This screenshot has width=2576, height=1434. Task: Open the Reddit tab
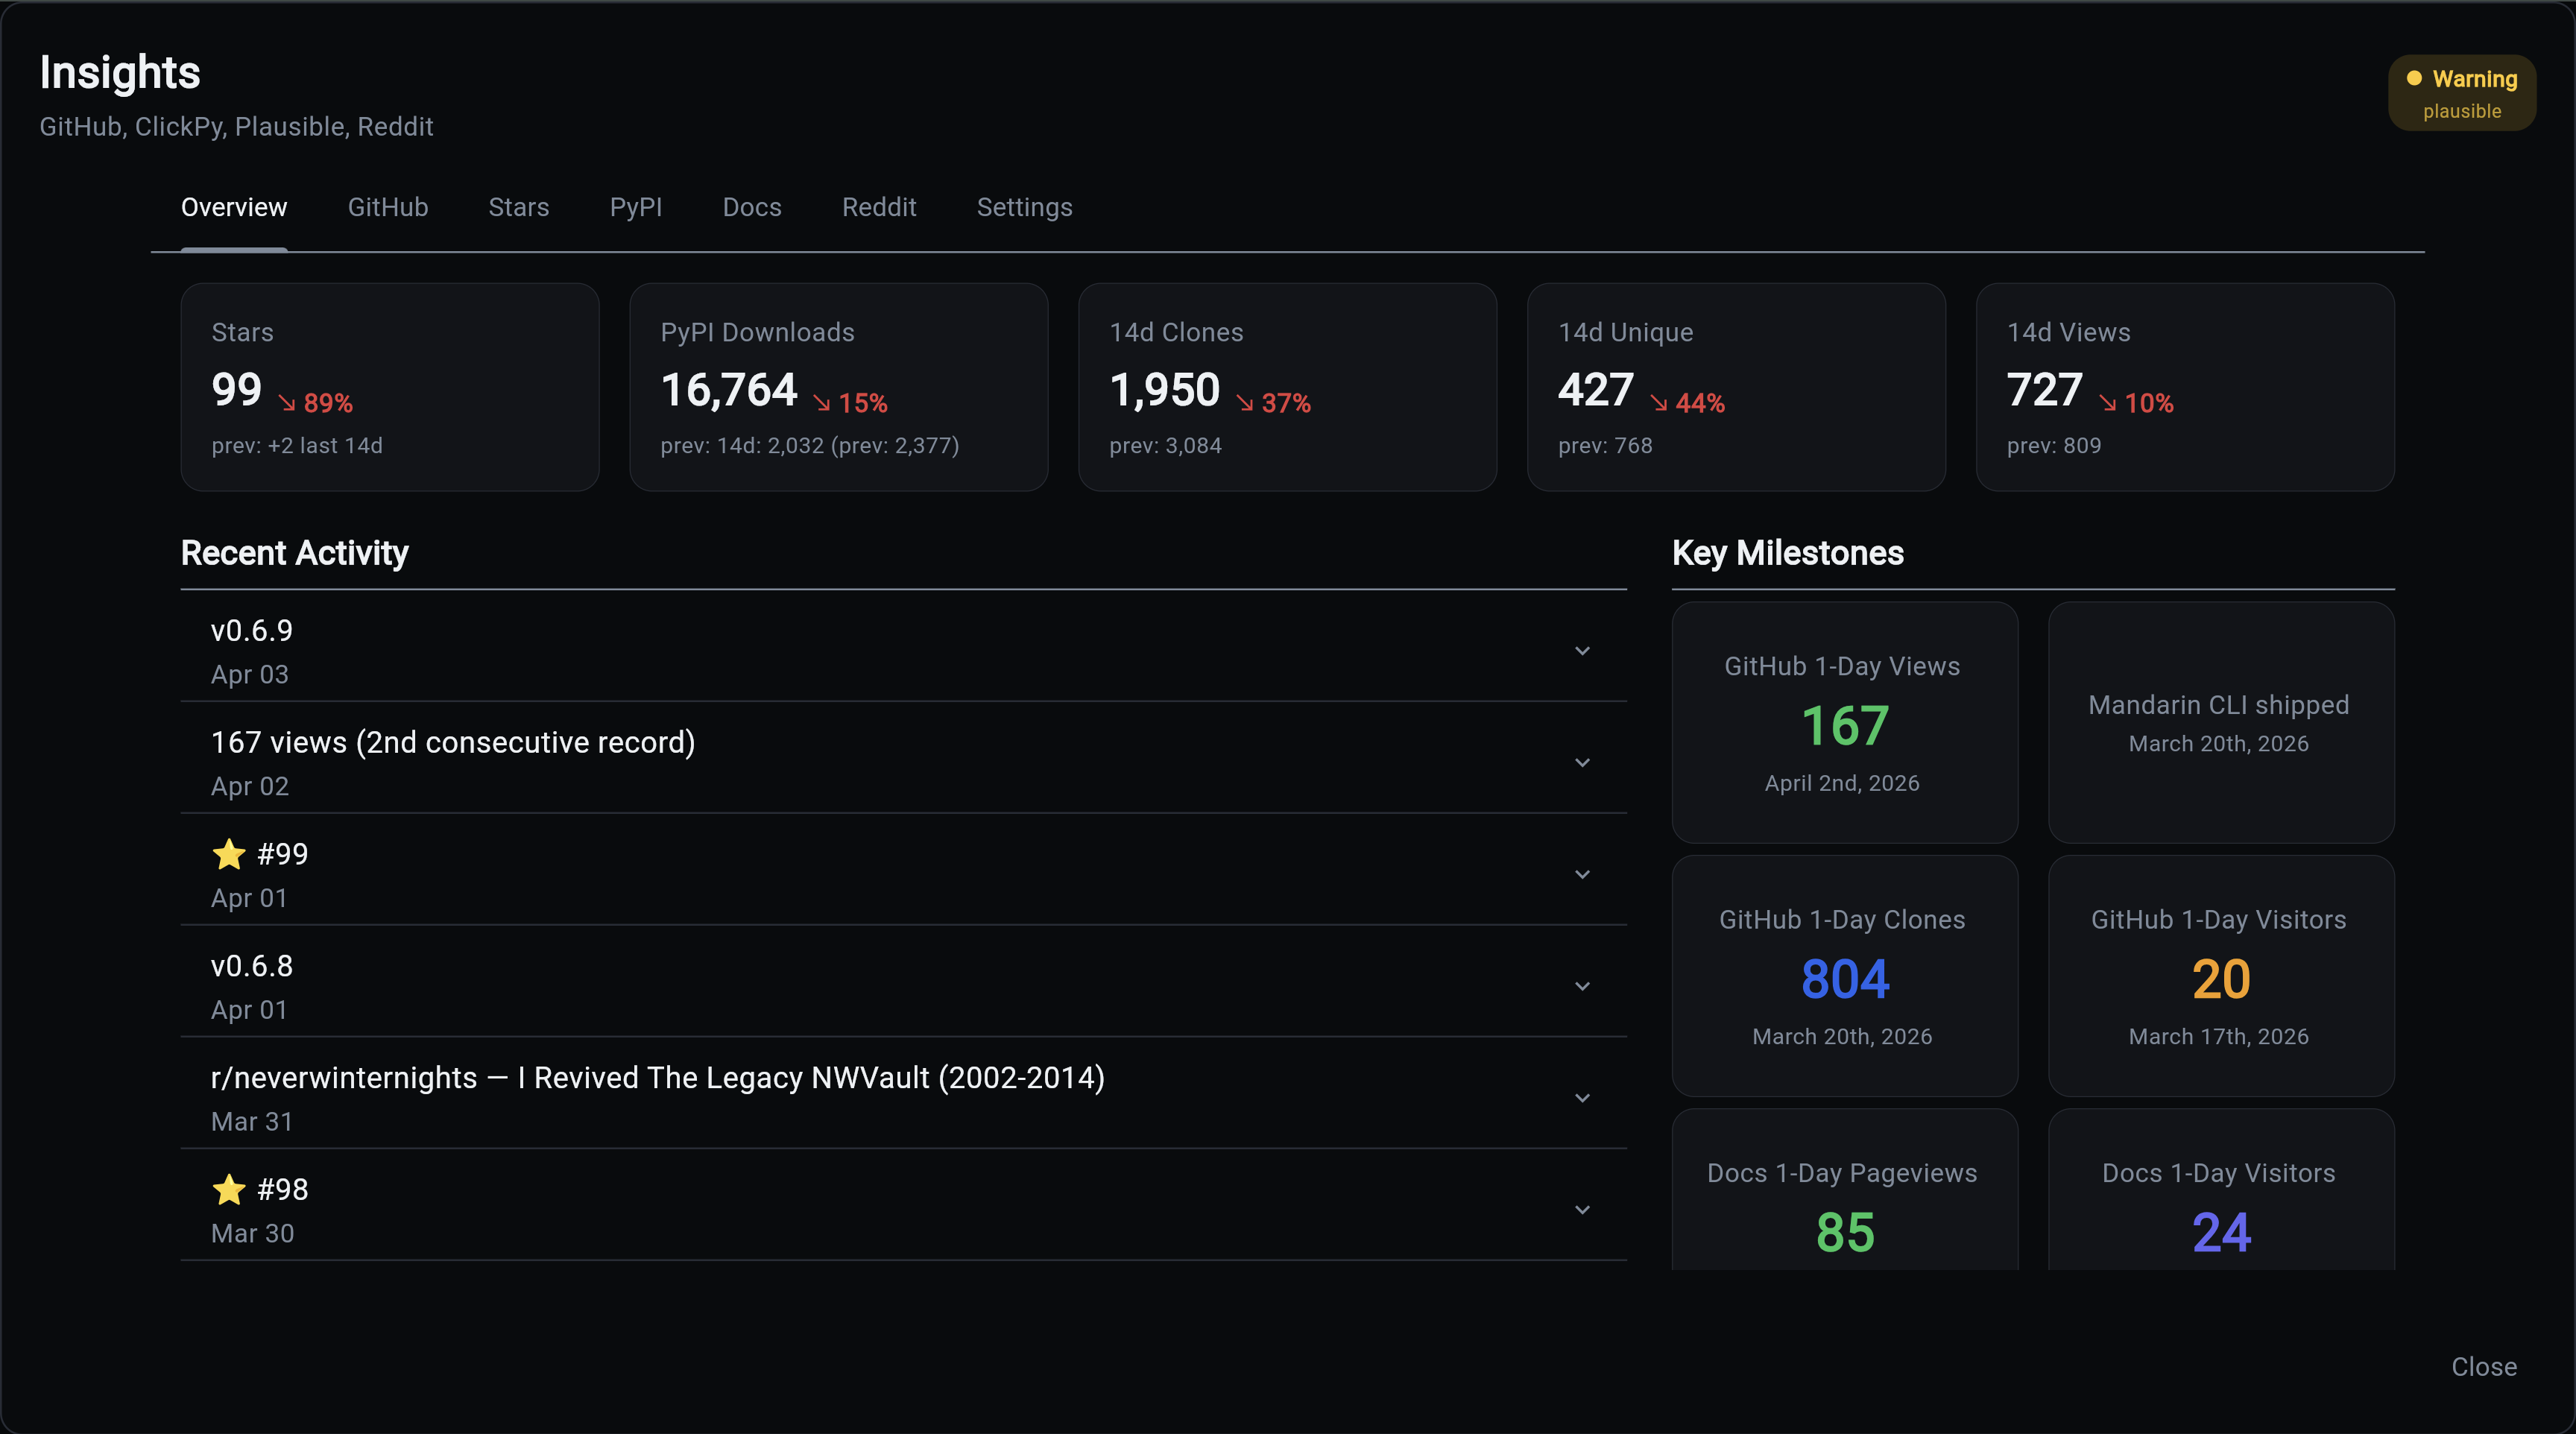(878, 207)
